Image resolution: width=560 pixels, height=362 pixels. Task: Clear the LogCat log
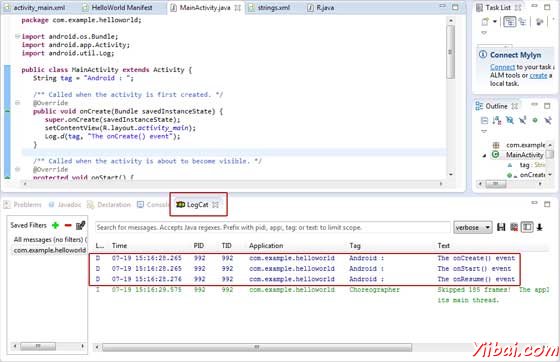pos(514,227)
